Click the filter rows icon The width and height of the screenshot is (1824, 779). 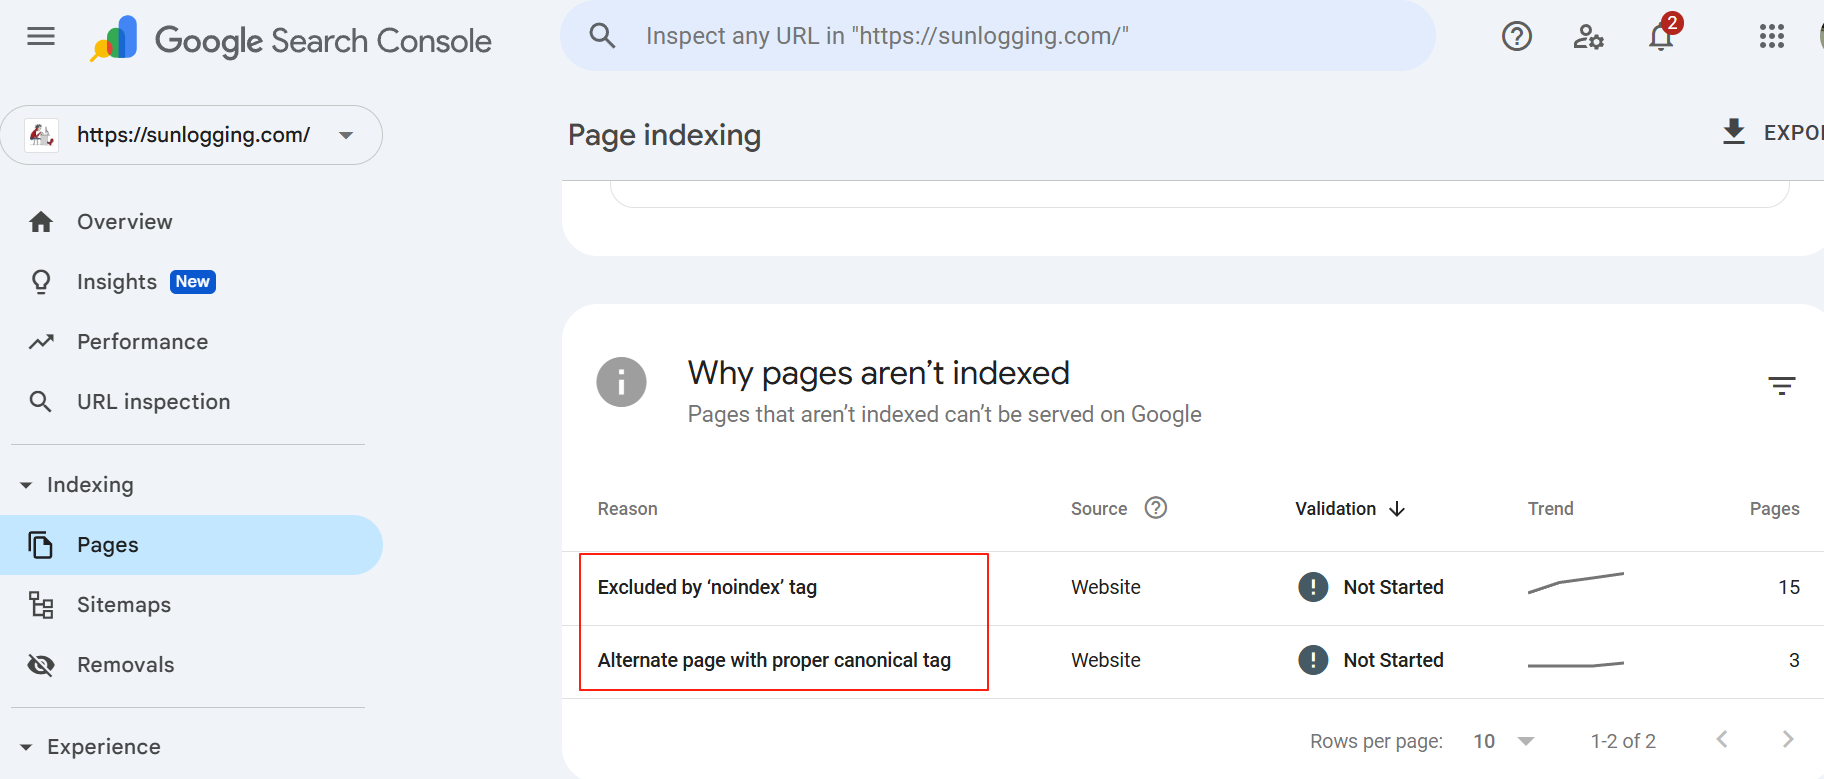click(1781, 385)
